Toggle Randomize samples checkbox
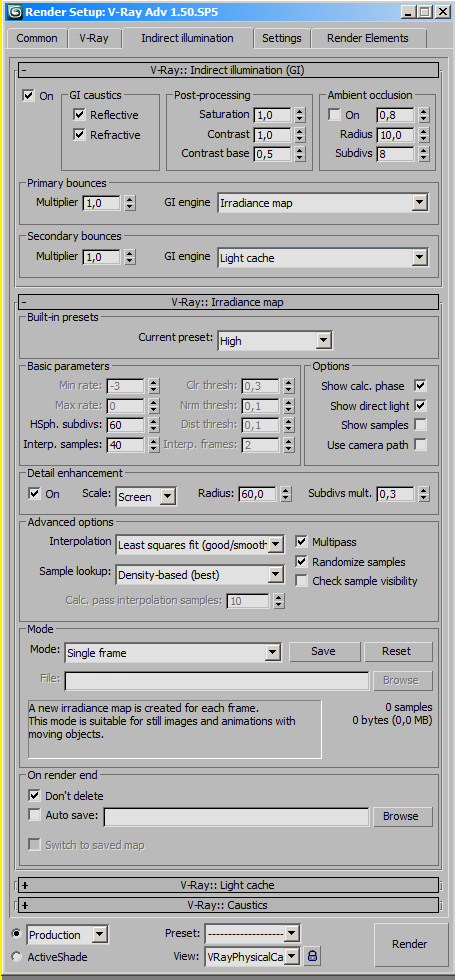 point(301,561)
